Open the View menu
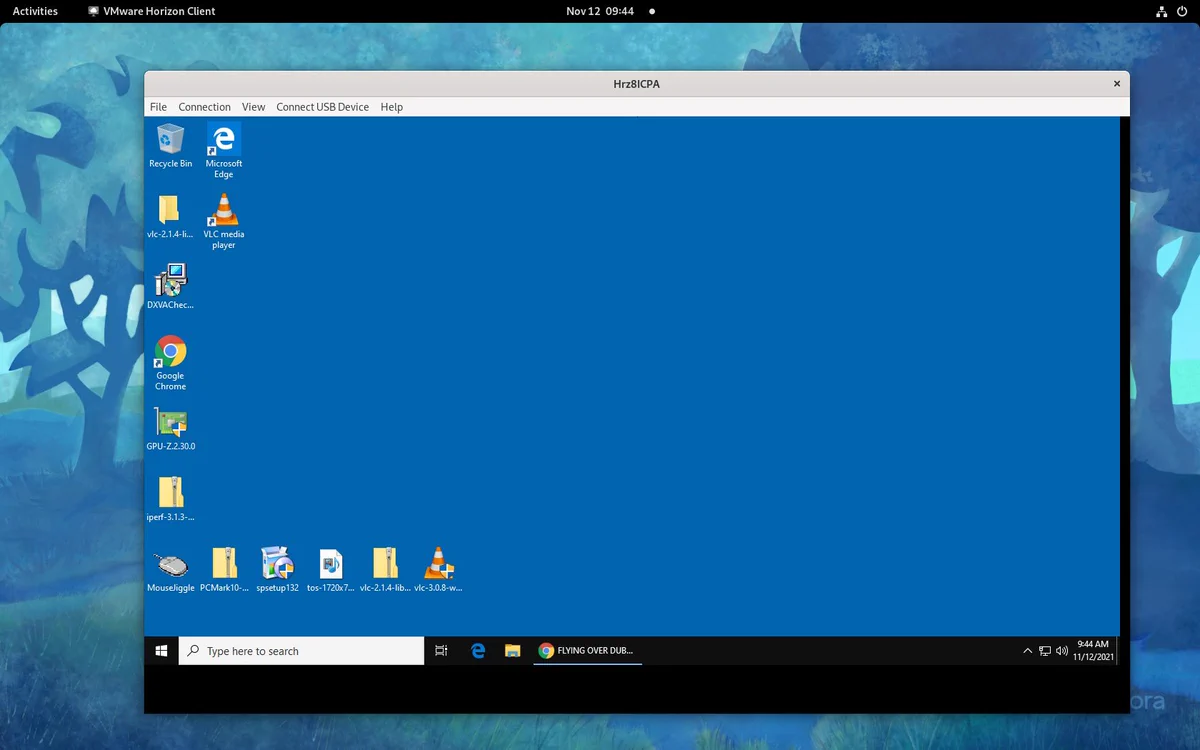Screen dimensions: 1200x750 (x=253, y=107)
